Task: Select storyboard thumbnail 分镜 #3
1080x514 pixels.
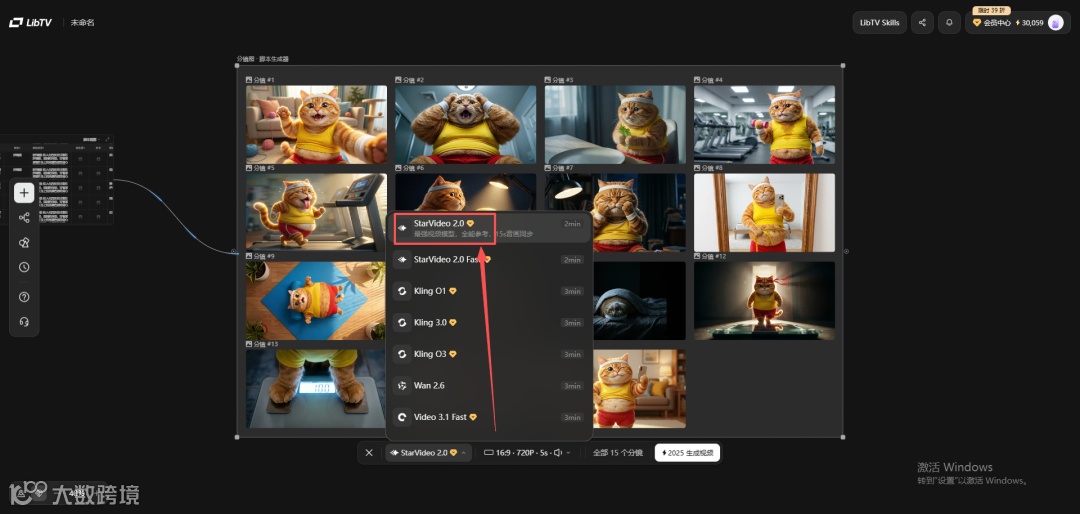Action: pos(615,125)
